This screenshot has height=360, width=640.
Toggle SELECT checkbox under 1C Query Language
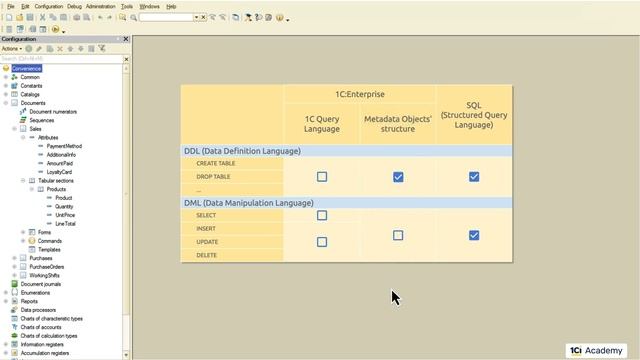pyautogui.click(x=322, y=215)
